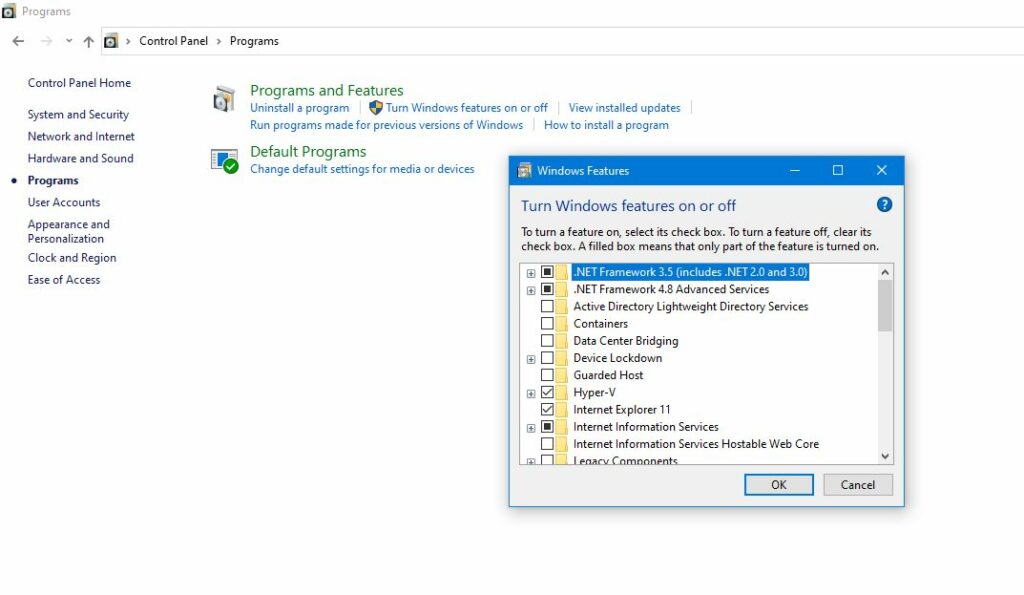Image resolution: width=1024 pixels, height=595 pixels.
Task: Enable the Containers checkbox
Action: click(547, 324)
